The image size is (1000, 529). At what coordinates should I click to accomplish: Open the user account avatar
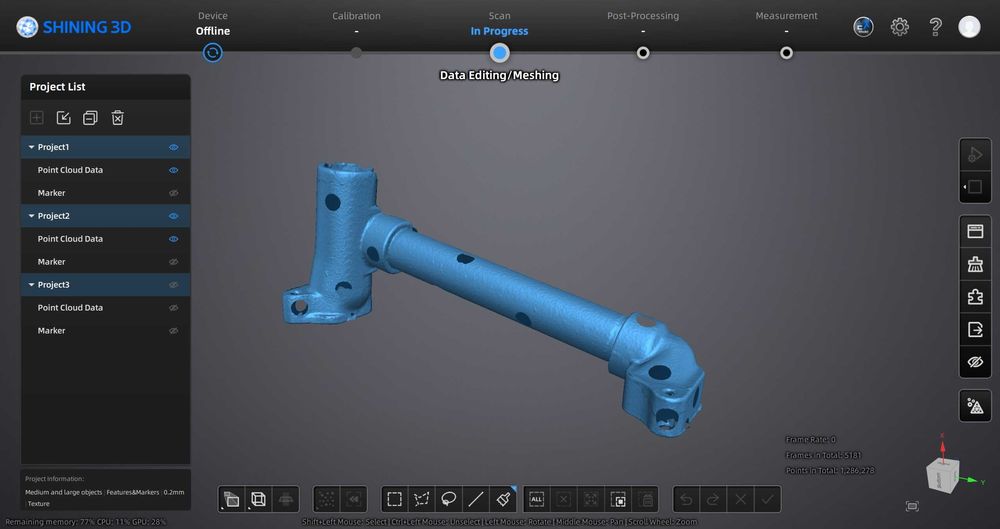[x=969, y=27]
